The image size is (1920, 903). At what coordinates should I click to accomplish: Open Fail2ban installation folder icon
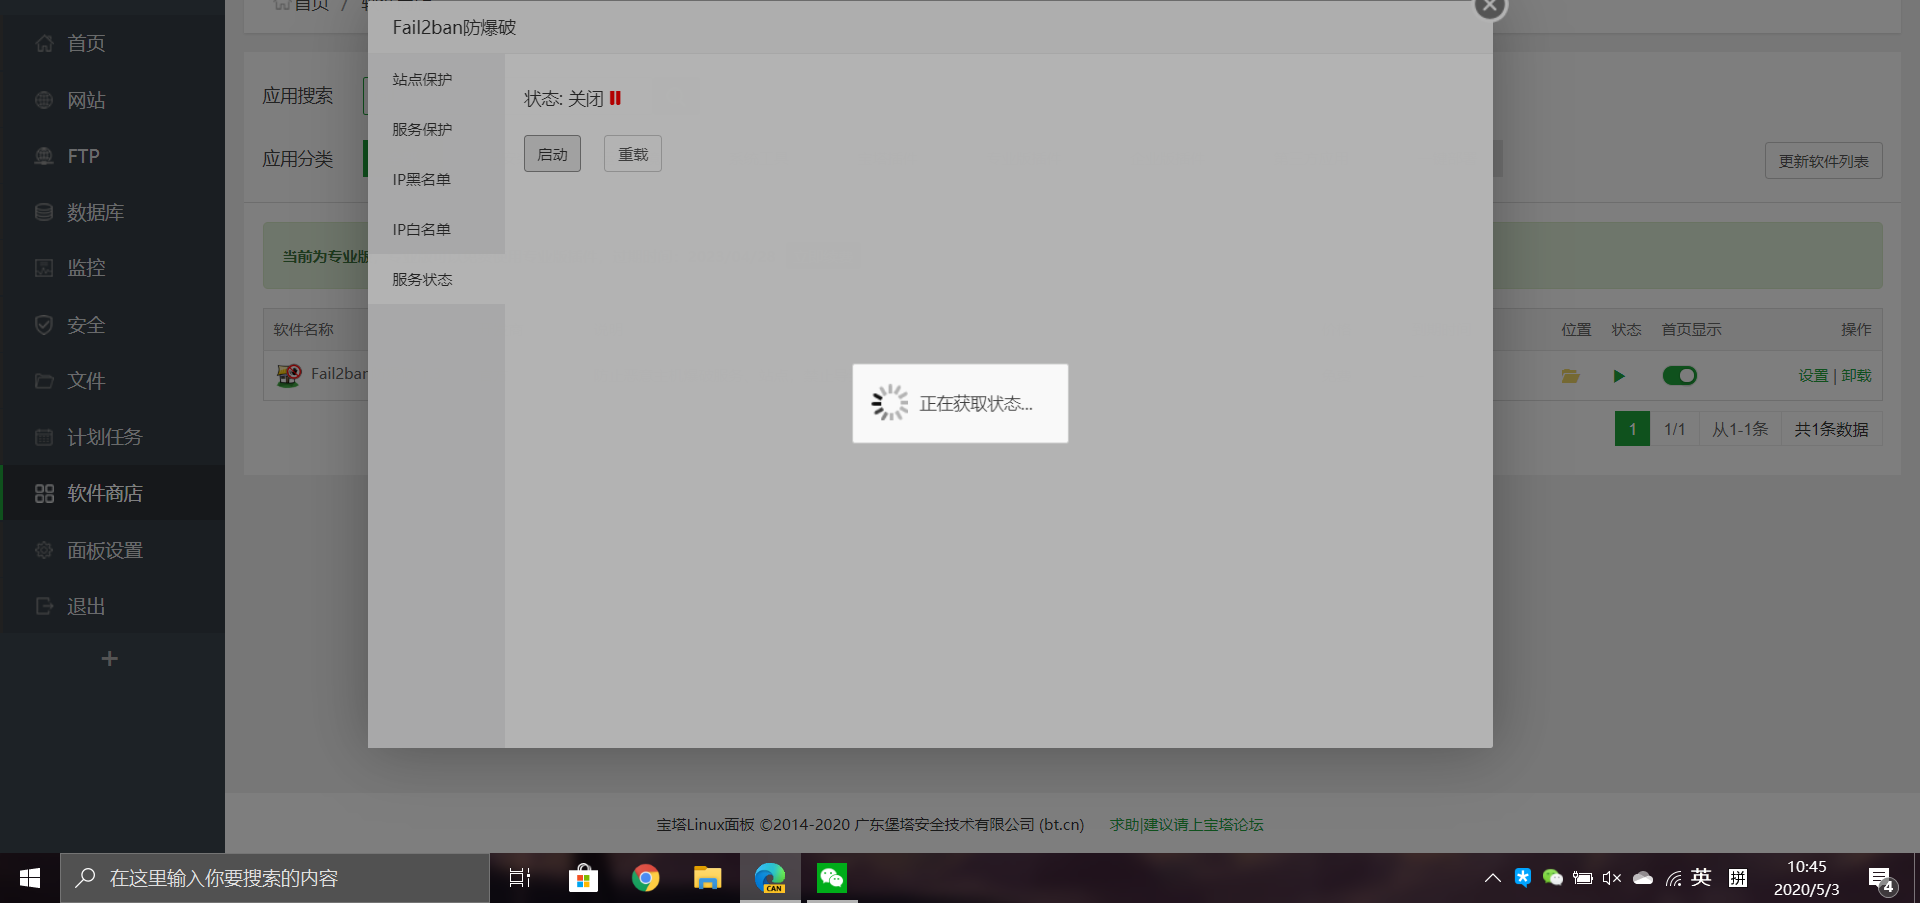click(1571, 376)
